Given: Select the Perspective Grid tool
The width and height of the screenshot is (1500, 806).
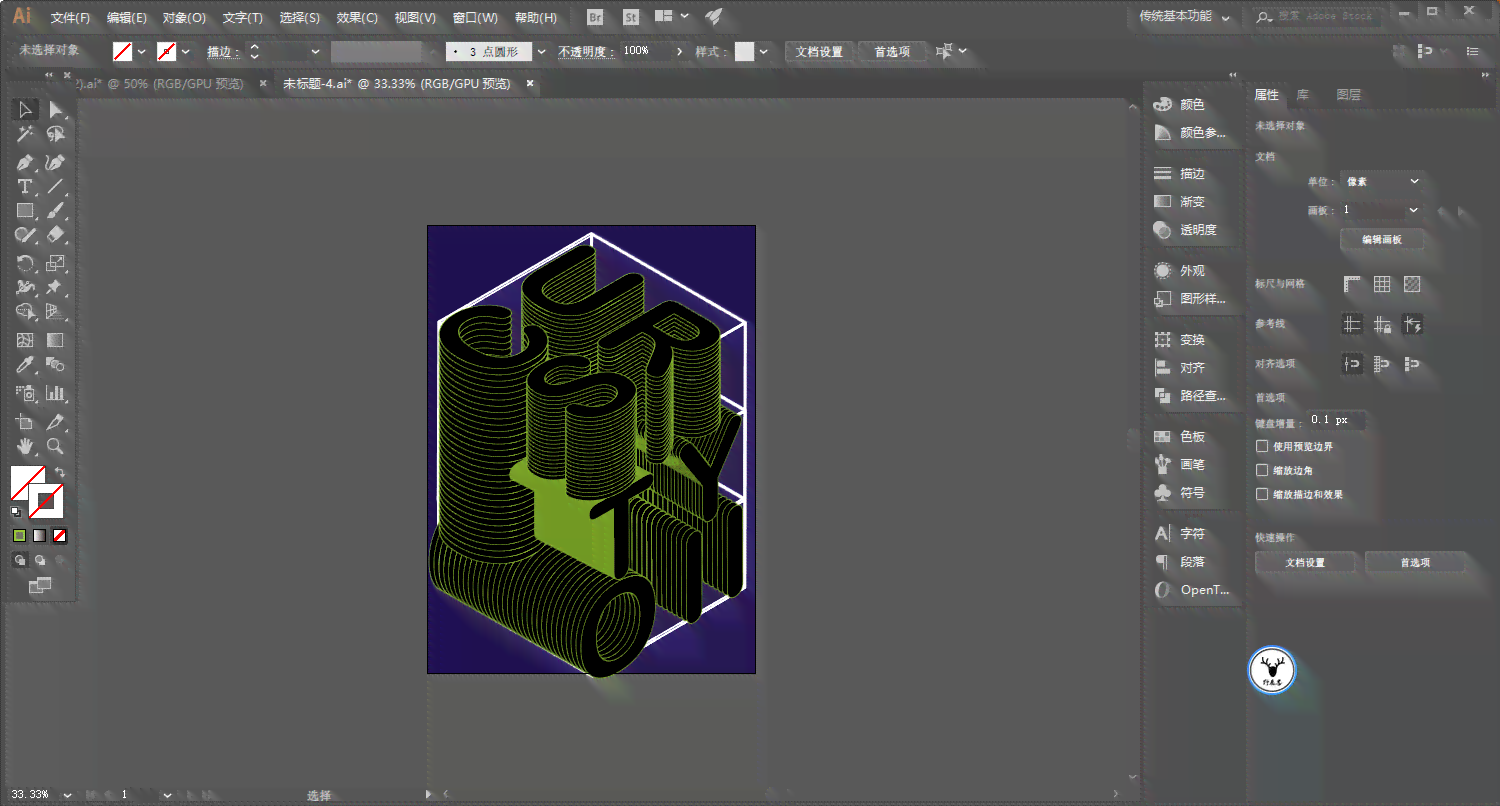Looking at the screenshot, I should (x=56, y=313).
